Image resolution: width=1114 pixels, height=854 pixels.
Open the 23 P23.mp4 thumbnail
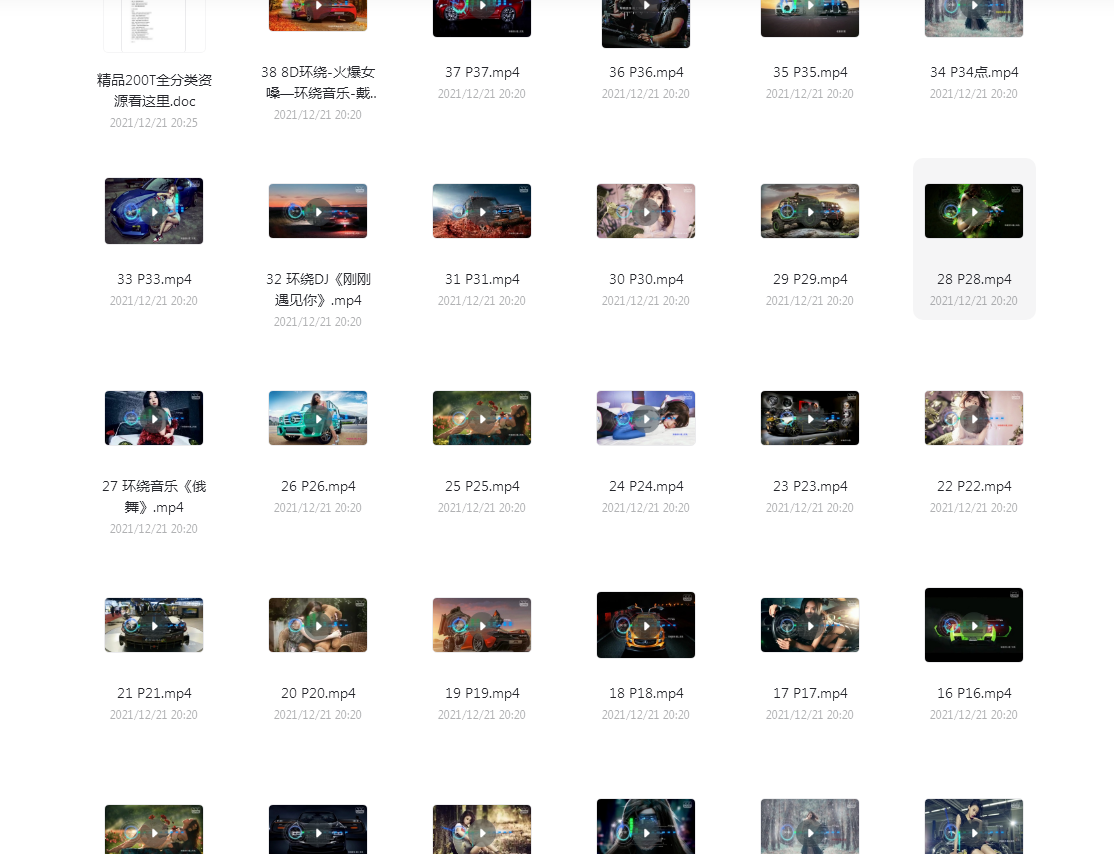[810, 418]
